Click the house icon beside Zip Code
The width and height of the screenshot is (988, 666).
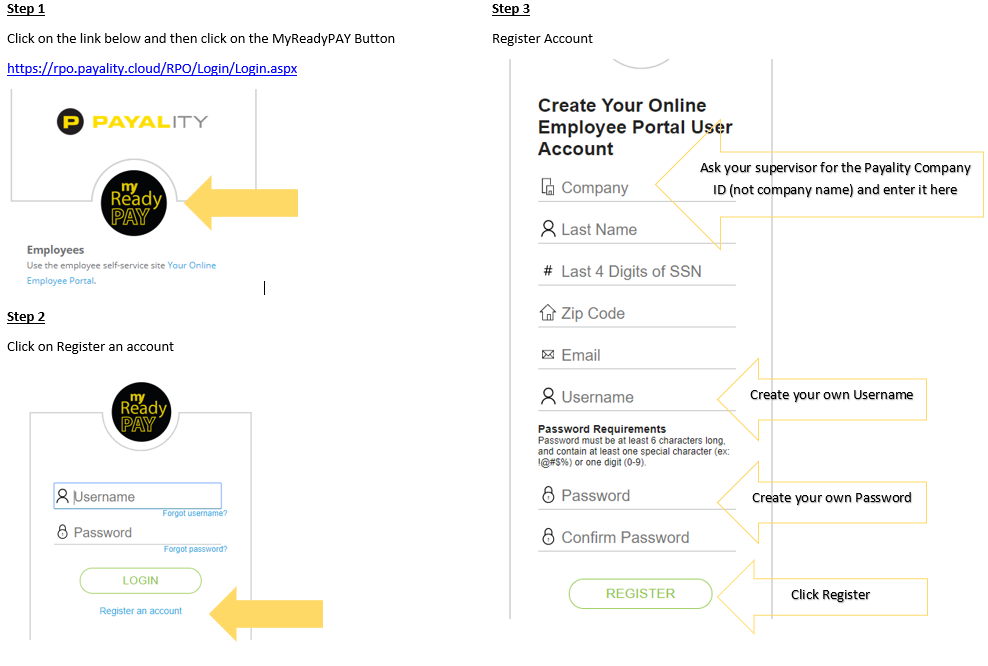[x=548, y=313]
